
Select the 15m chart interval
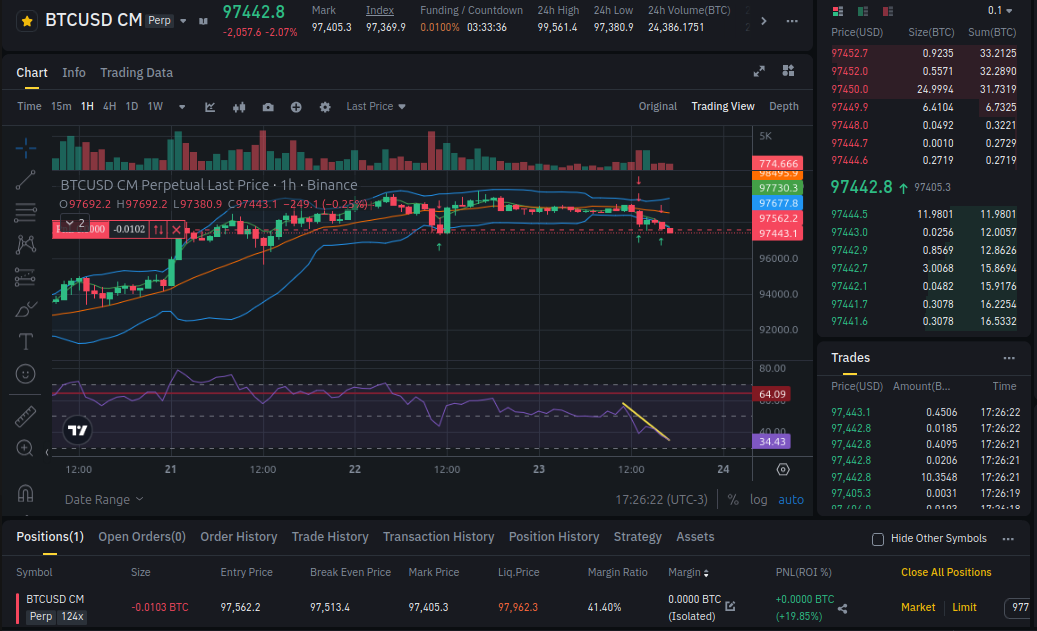tap(61, 106)
